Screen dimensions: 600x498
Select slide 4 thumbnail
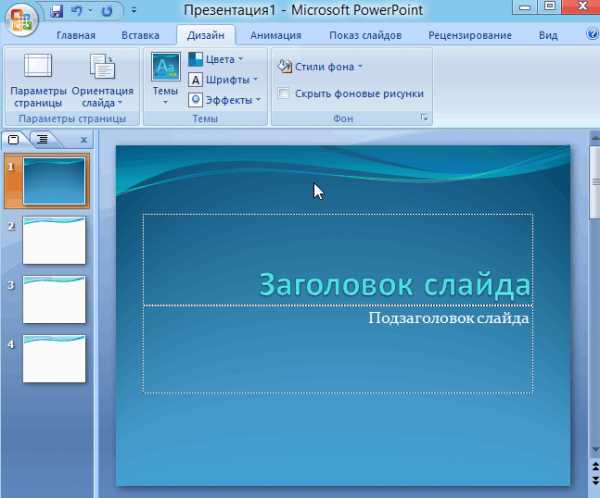coord(54,359)
